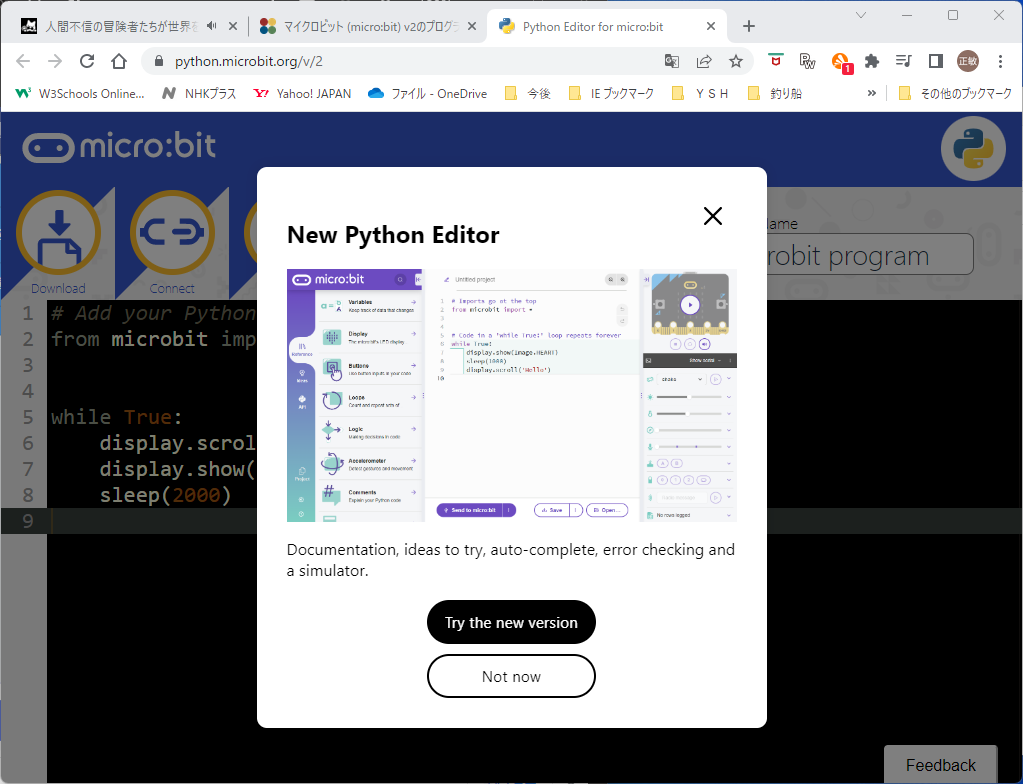Open その他のブックマーク folder

(x=955, y=94)
